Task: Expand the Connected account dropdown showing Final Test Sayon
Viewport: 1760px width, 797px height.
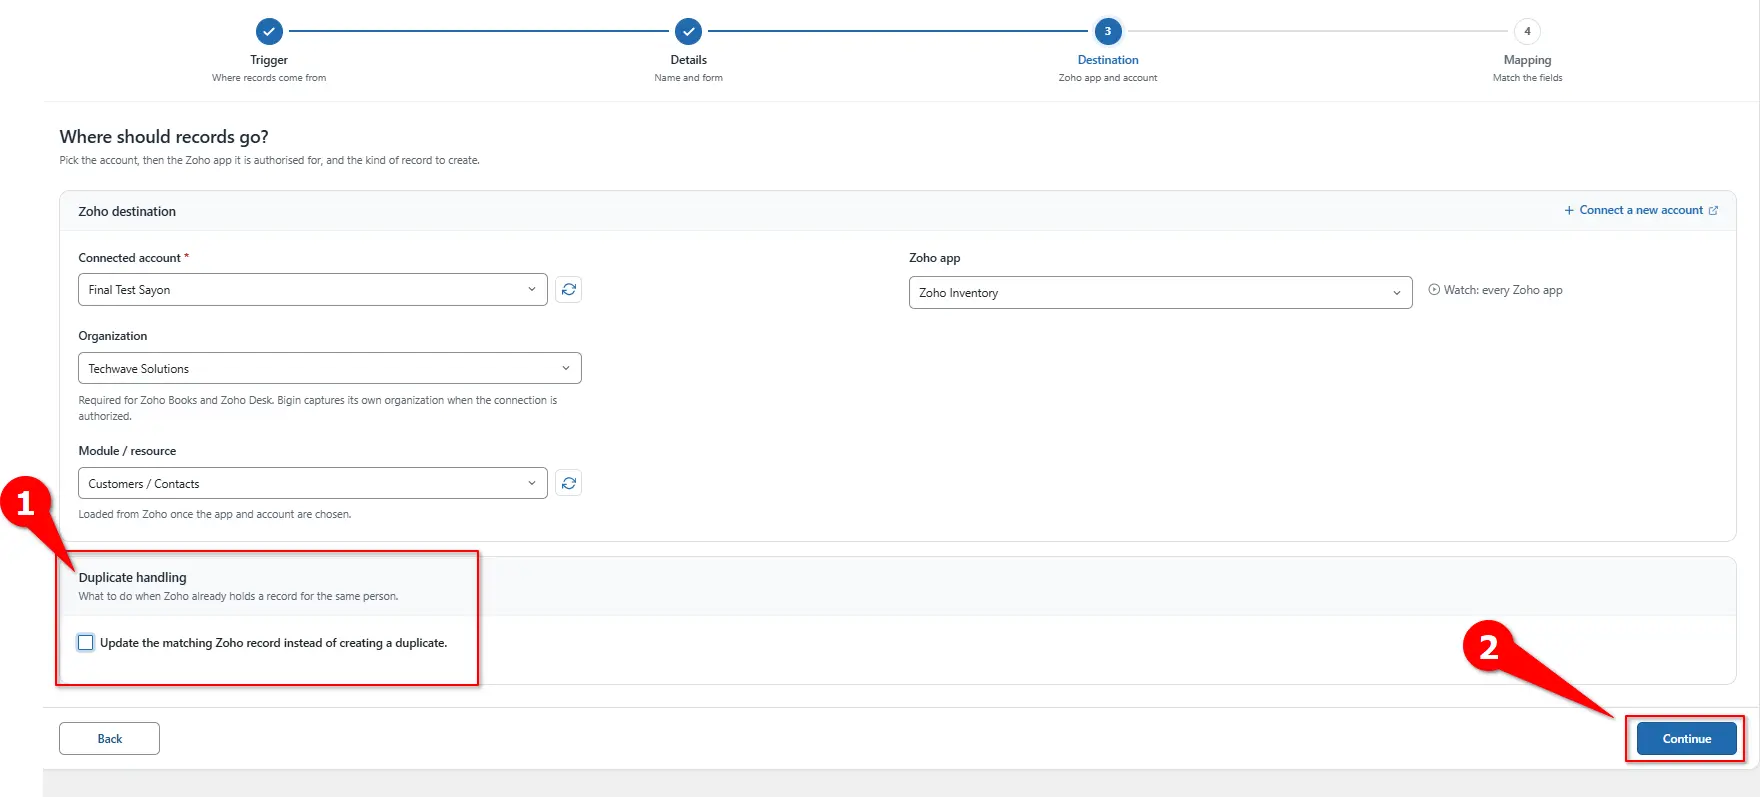Action: coord(313,290)
